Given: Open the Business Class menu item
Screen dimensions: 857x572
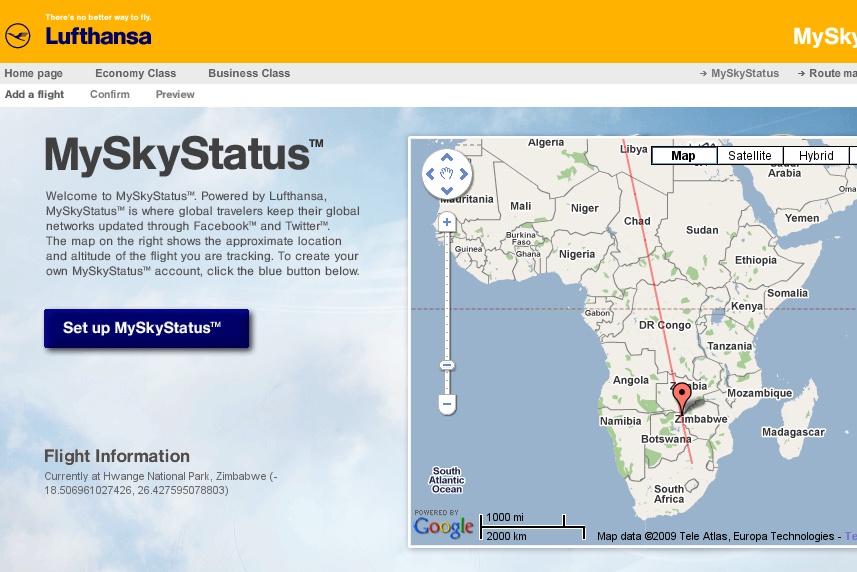Looking at the screenshot, I should [x=249, y=73].
